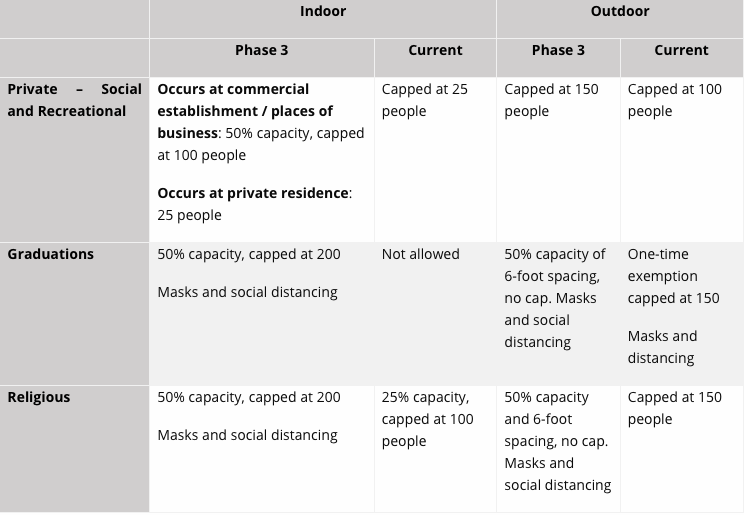
Task: Select the Current header under Outdoor
Action: pyautogui.click(x=681, y=50)
